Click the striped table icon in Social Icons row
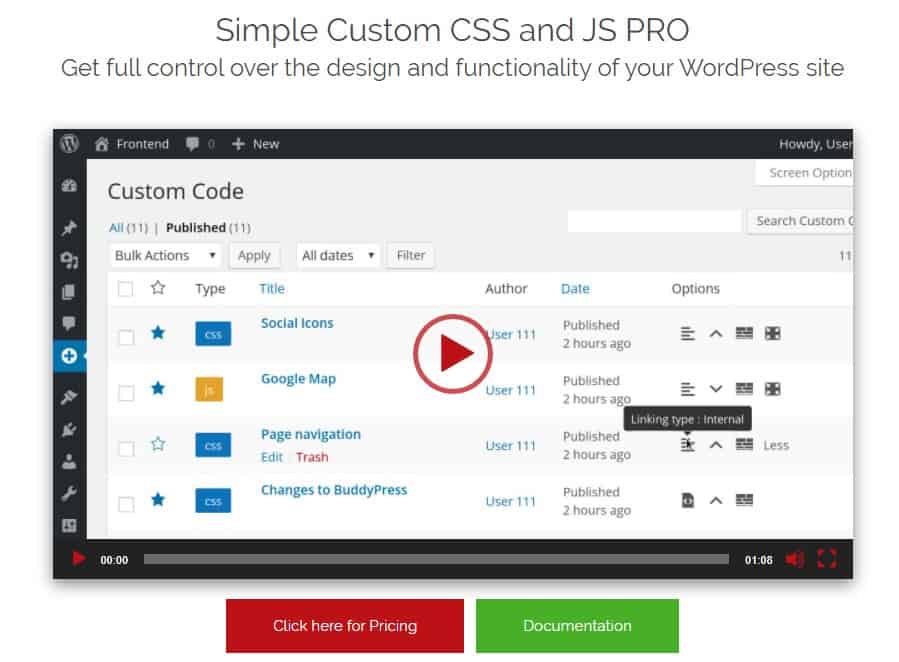This screenshot has width=899, height=662. tap(744, 334)
